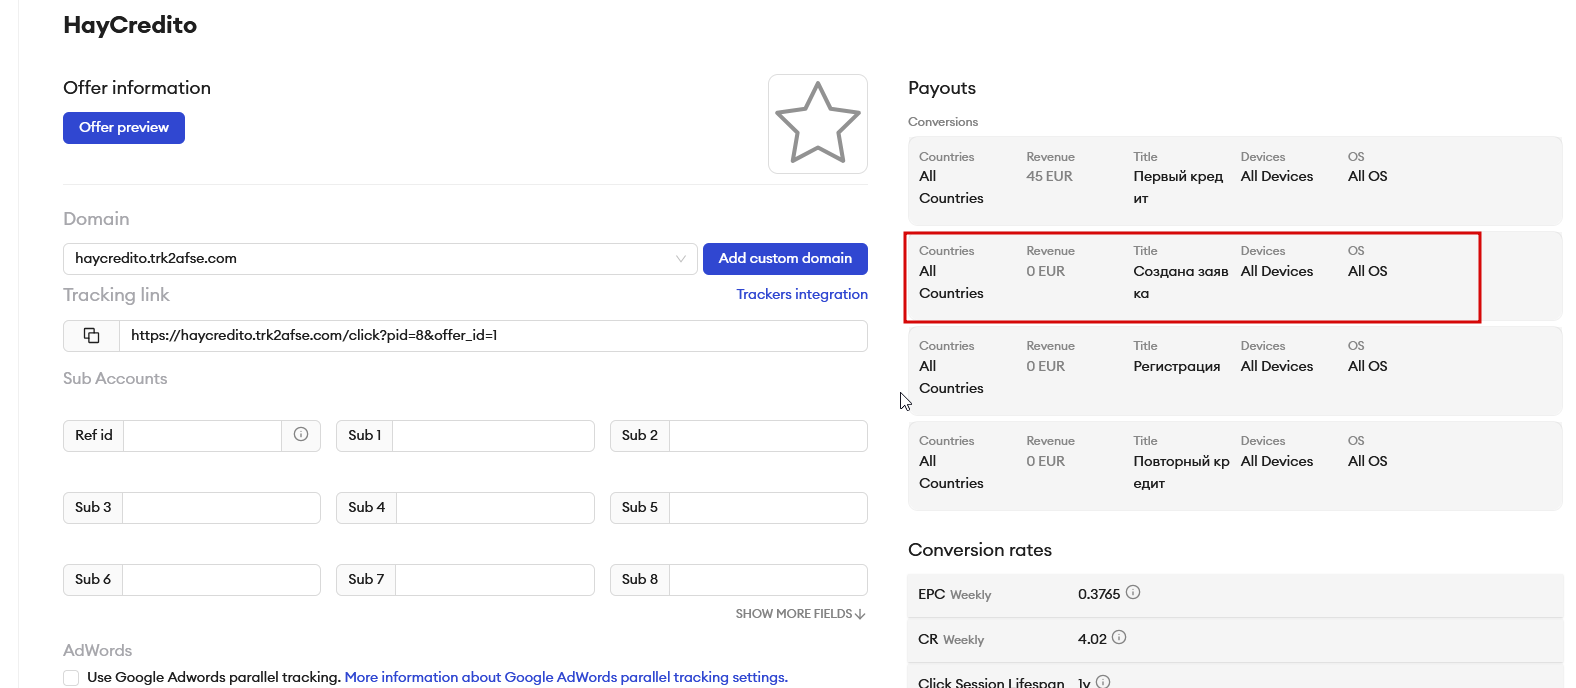Click the Ref id info icon
Screen dimensions: 1576x688
(x=301, y=435)
